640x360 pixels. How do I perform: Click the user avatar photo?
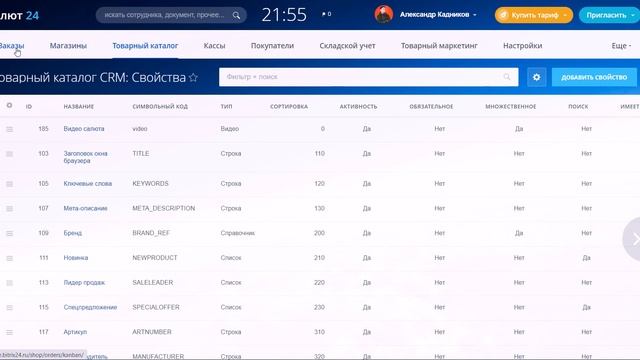tap(384, 14)
